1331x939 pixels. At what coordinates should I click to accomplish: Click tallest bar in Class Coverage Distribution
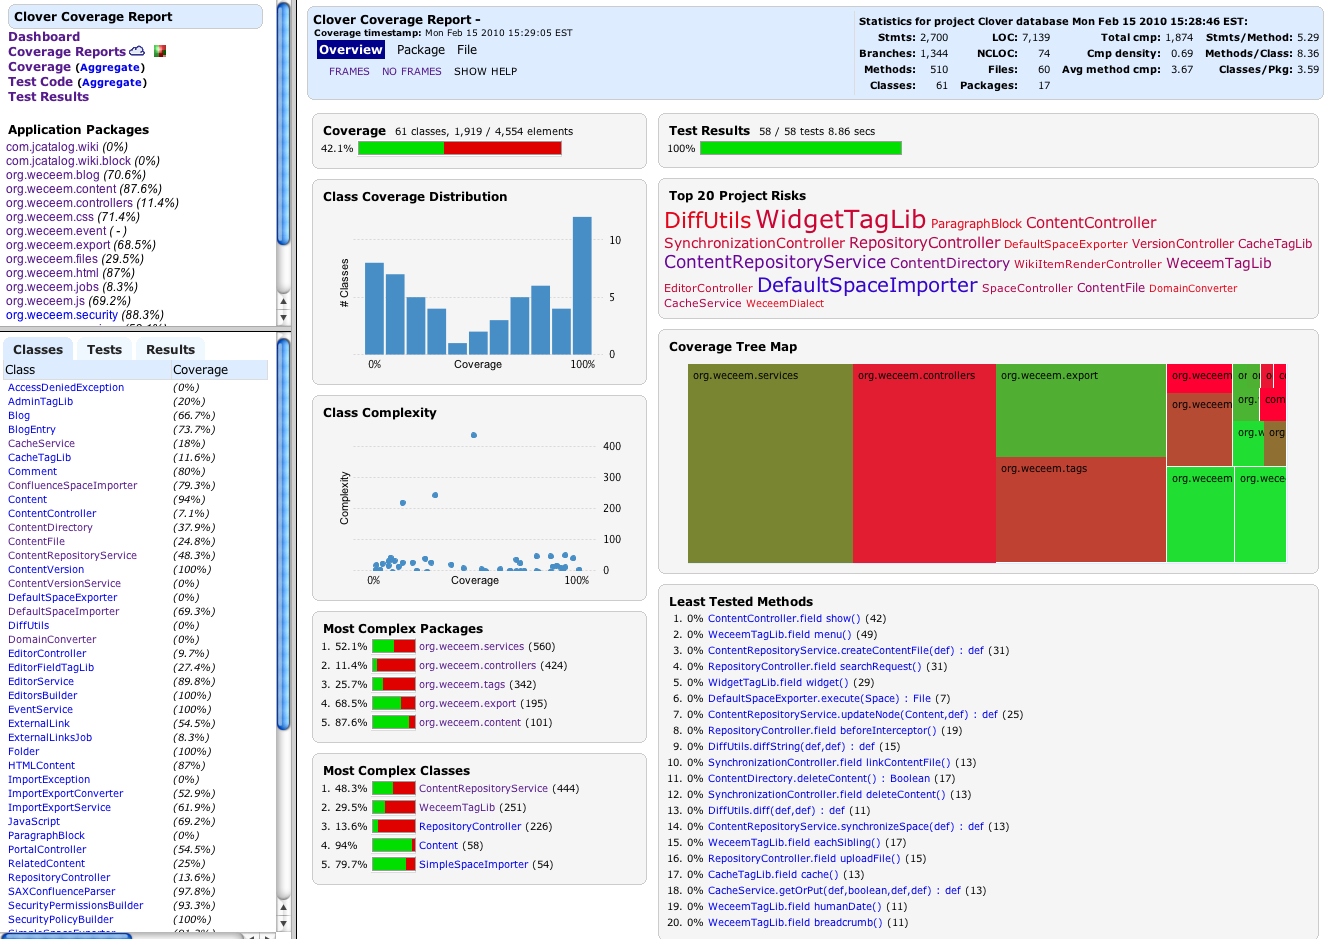[582, 285]
